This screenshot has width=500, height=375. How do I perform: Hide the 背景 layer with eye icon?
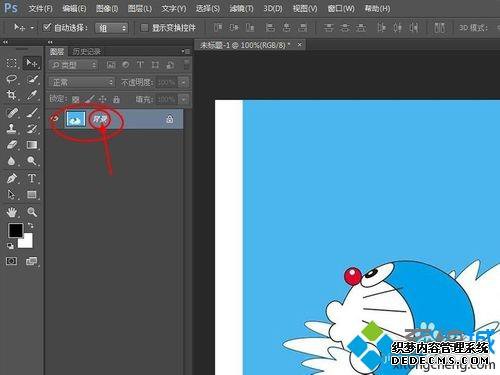coord(55,119)
